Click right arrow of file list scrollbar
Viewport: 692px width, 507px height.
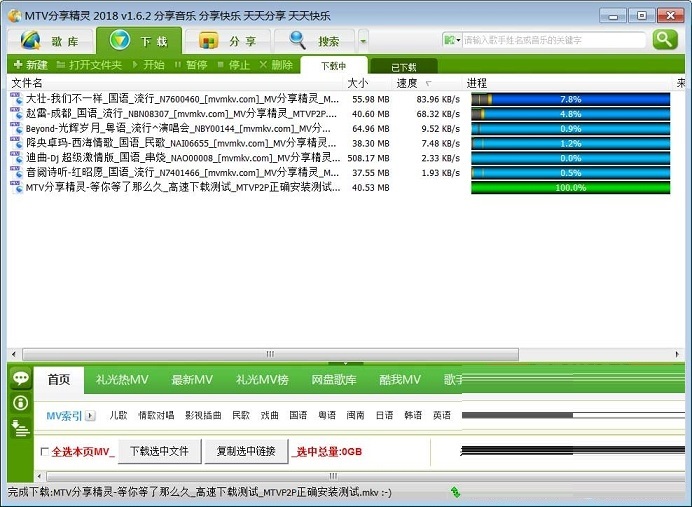[677, 354]
